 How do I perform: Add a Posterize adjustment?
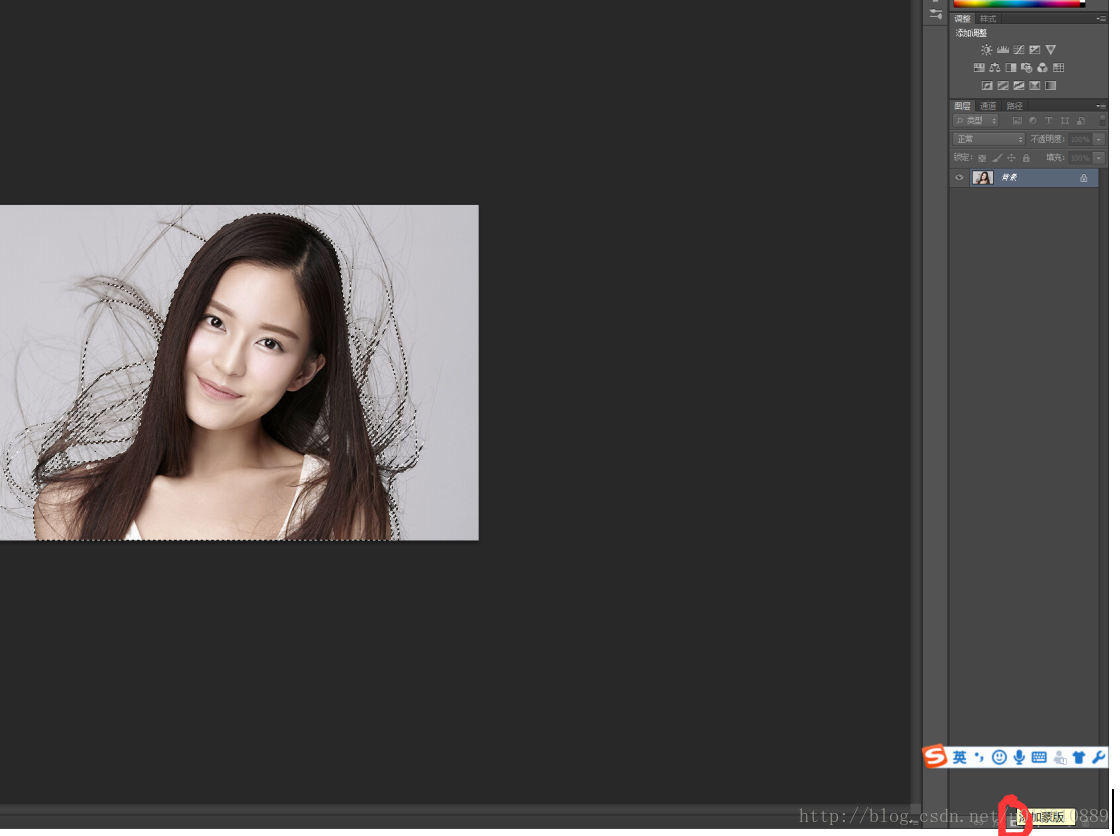click(1003, 86)
